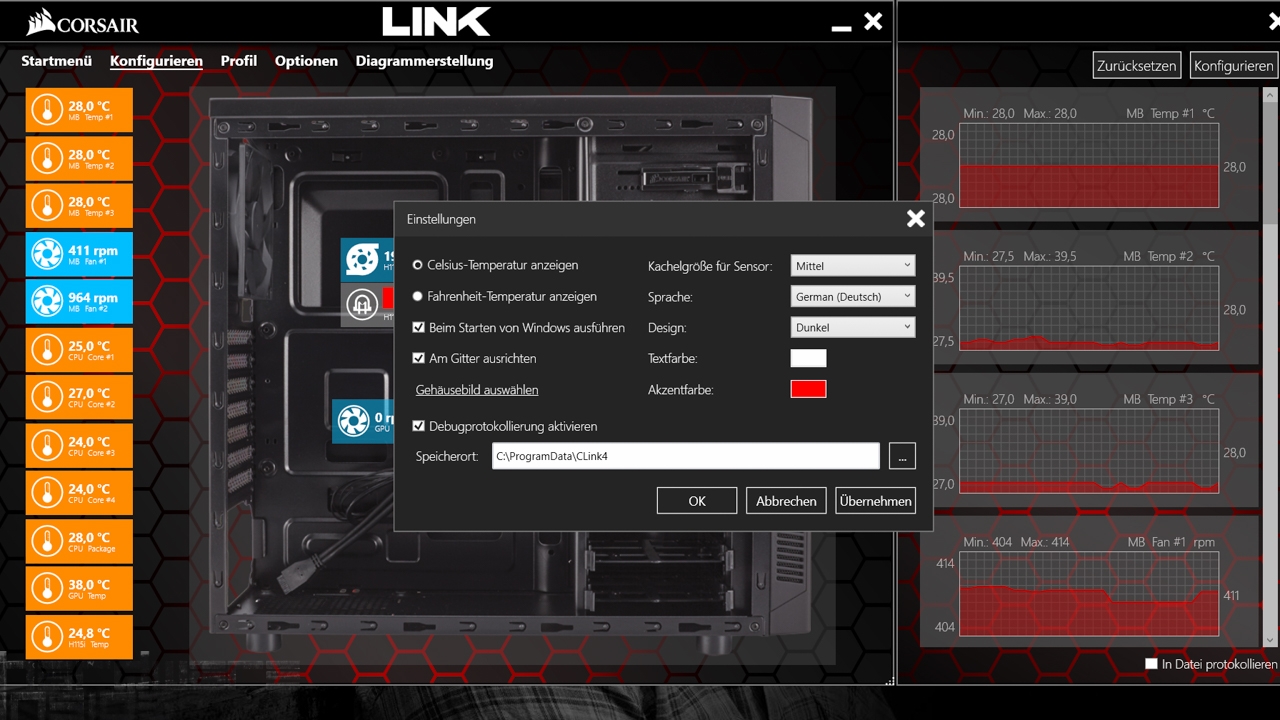Select the CPU Core #4 temperature tile
The image size is (1280, 720).
click(x=79, y=493)
